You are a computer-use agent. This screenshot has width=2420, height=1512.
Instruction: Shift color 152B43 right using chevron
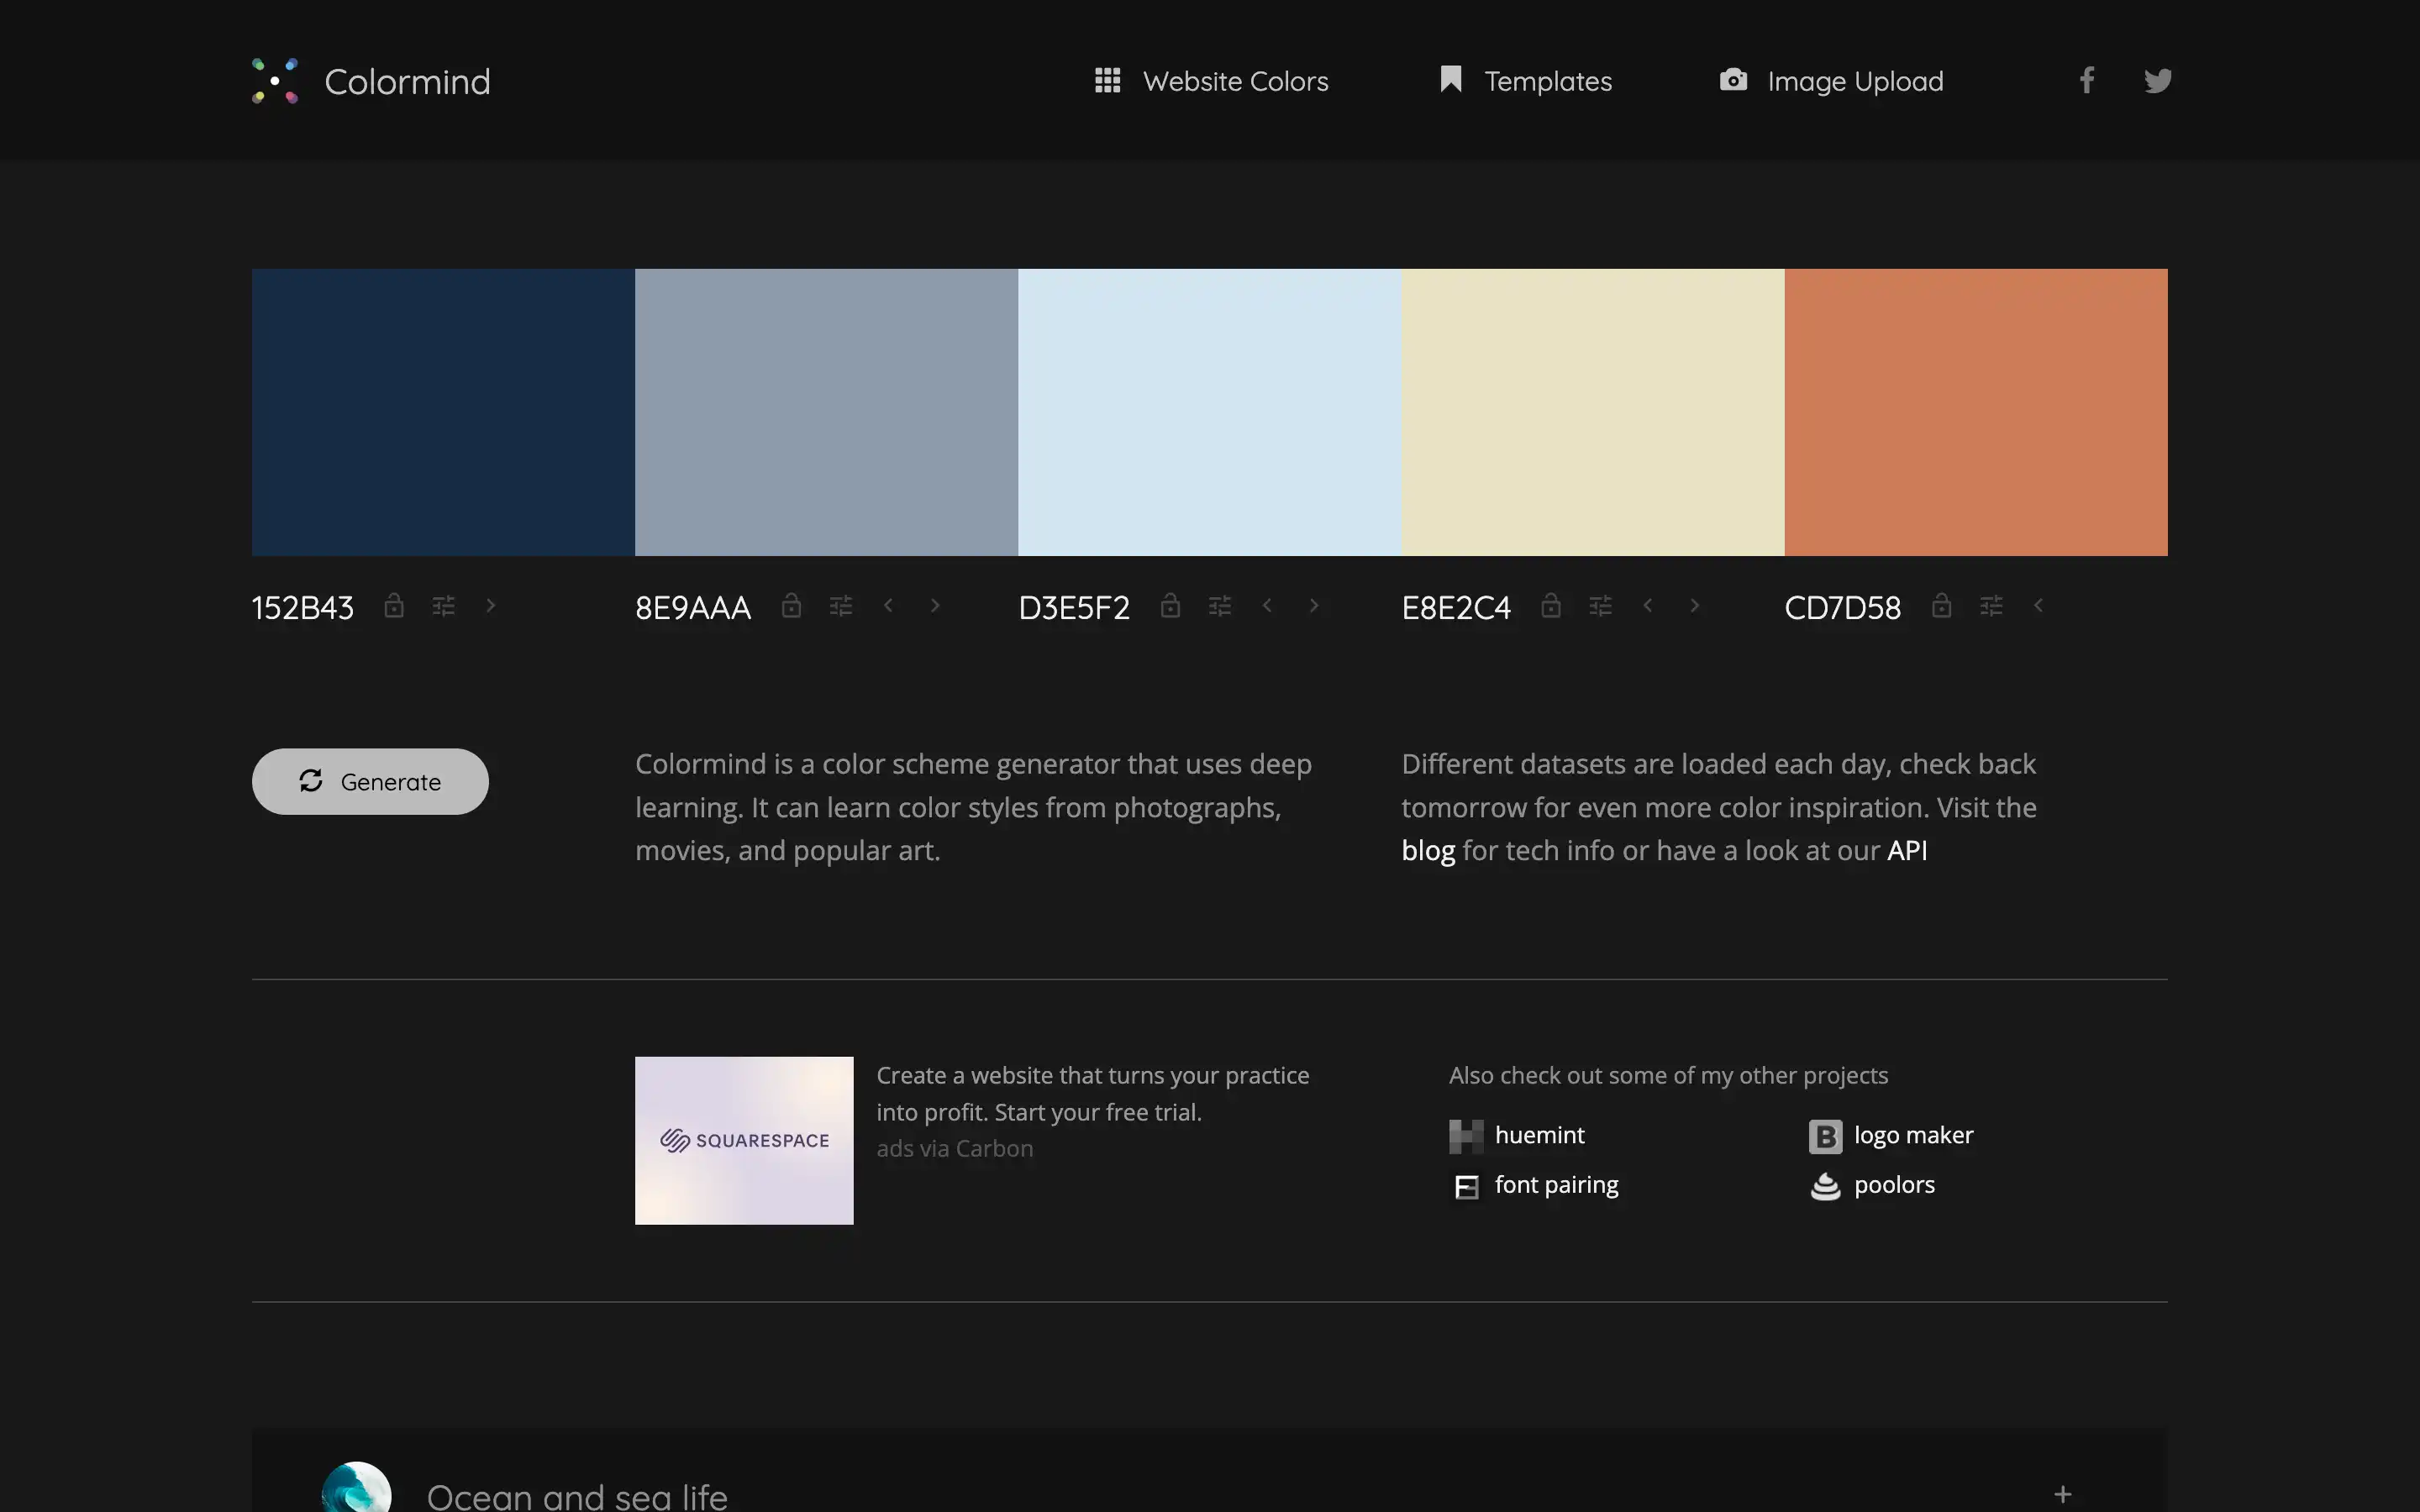(x=490, y=606)
